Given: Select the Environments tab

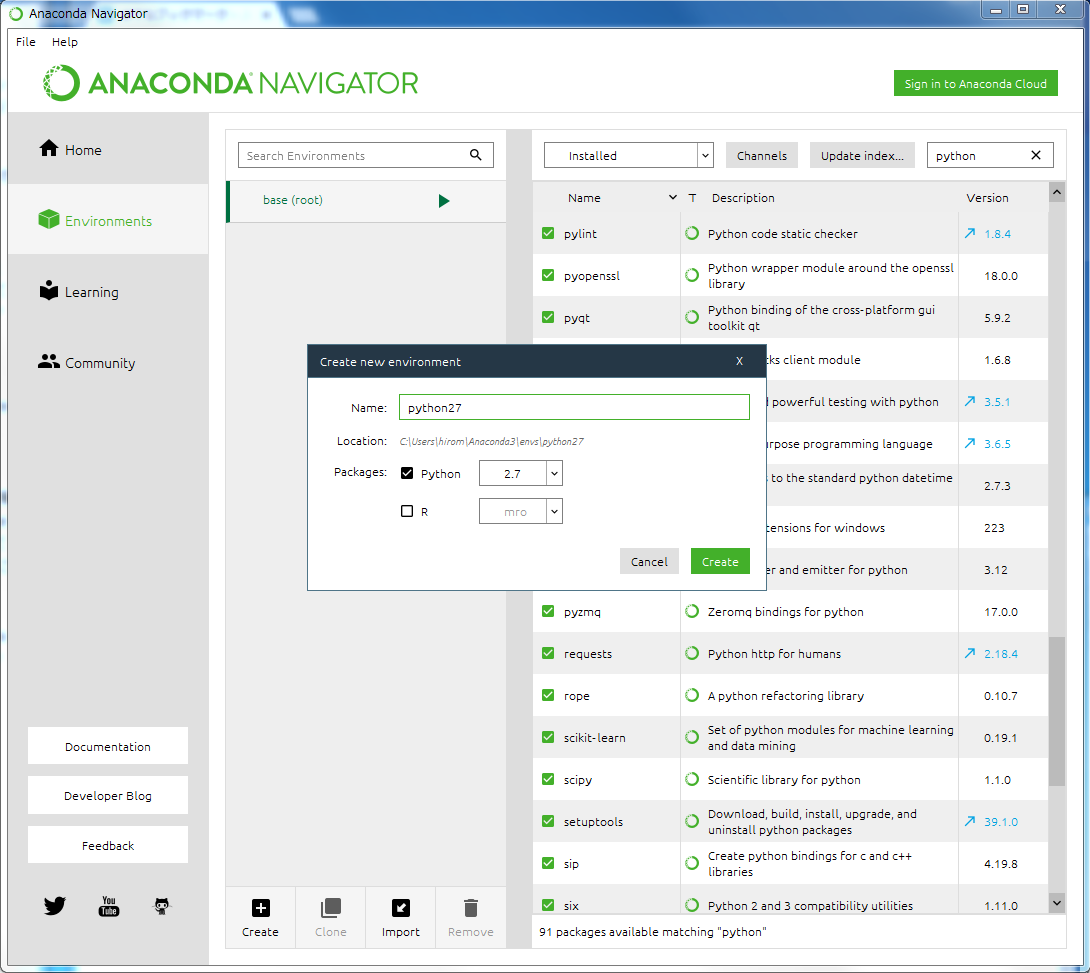Looking at the screenshot, I should coord(108,220).
